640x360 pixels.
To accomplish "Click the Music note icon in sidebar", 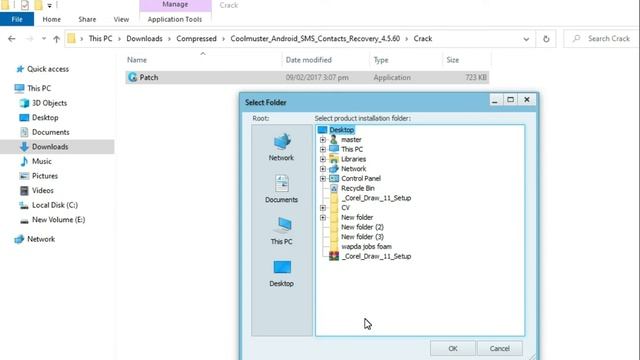I will pyautogui.click(x=24, y=161).
